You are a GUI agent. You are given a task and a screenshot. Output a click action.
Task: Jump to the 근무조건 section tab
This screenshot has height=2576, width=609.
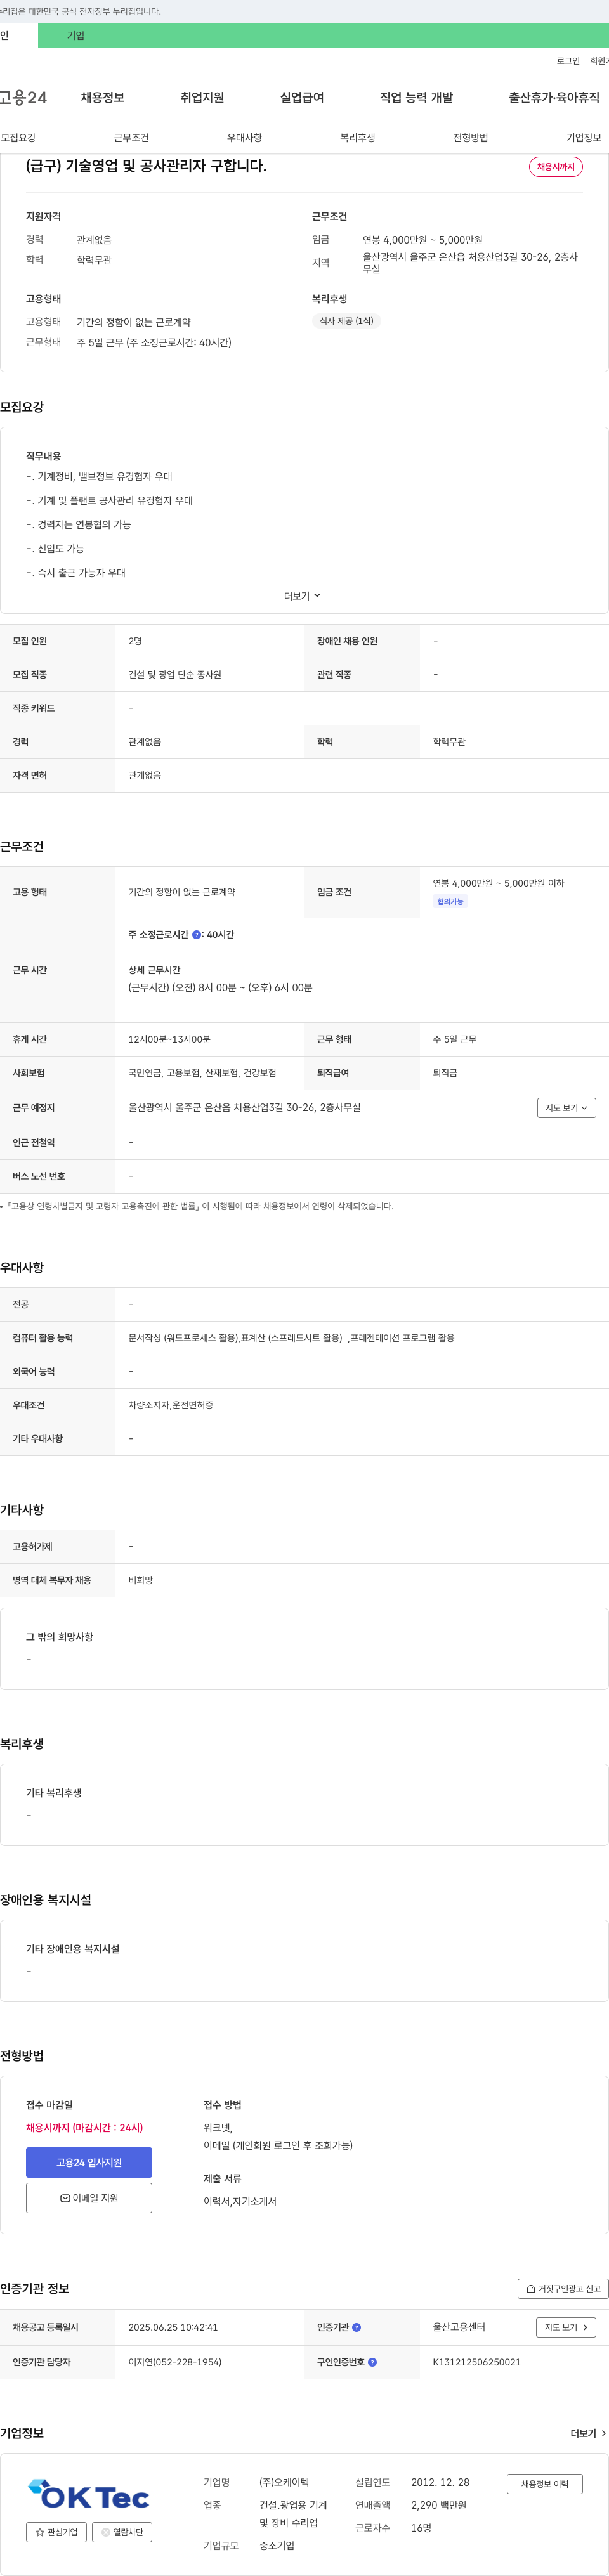click(x=131, y=138)
